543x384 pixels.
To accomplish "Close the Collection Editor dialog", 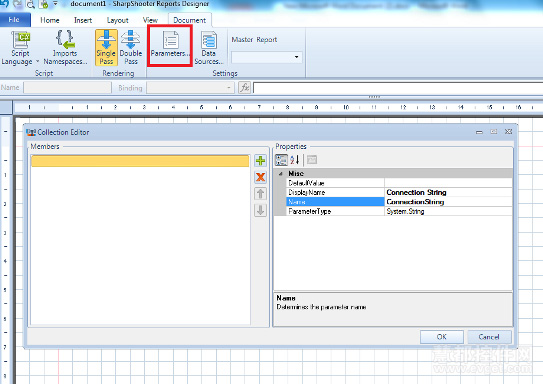I will (x=508, y=132).
